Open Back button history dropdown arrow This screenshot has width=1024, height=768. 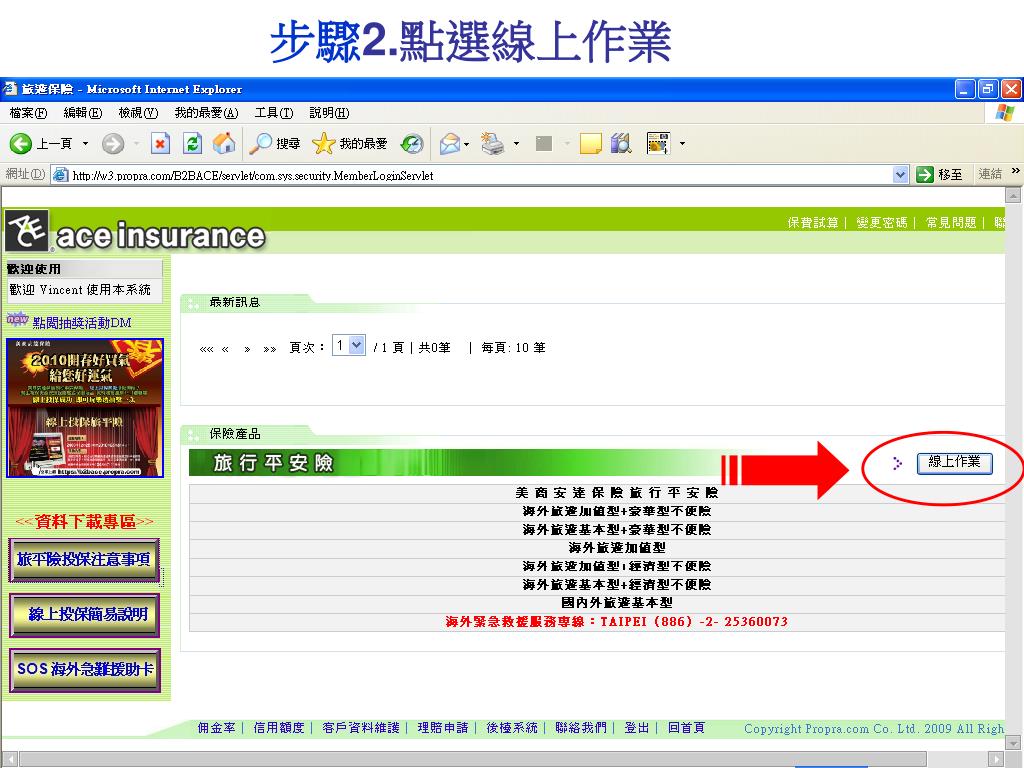(x=86, y=144)
